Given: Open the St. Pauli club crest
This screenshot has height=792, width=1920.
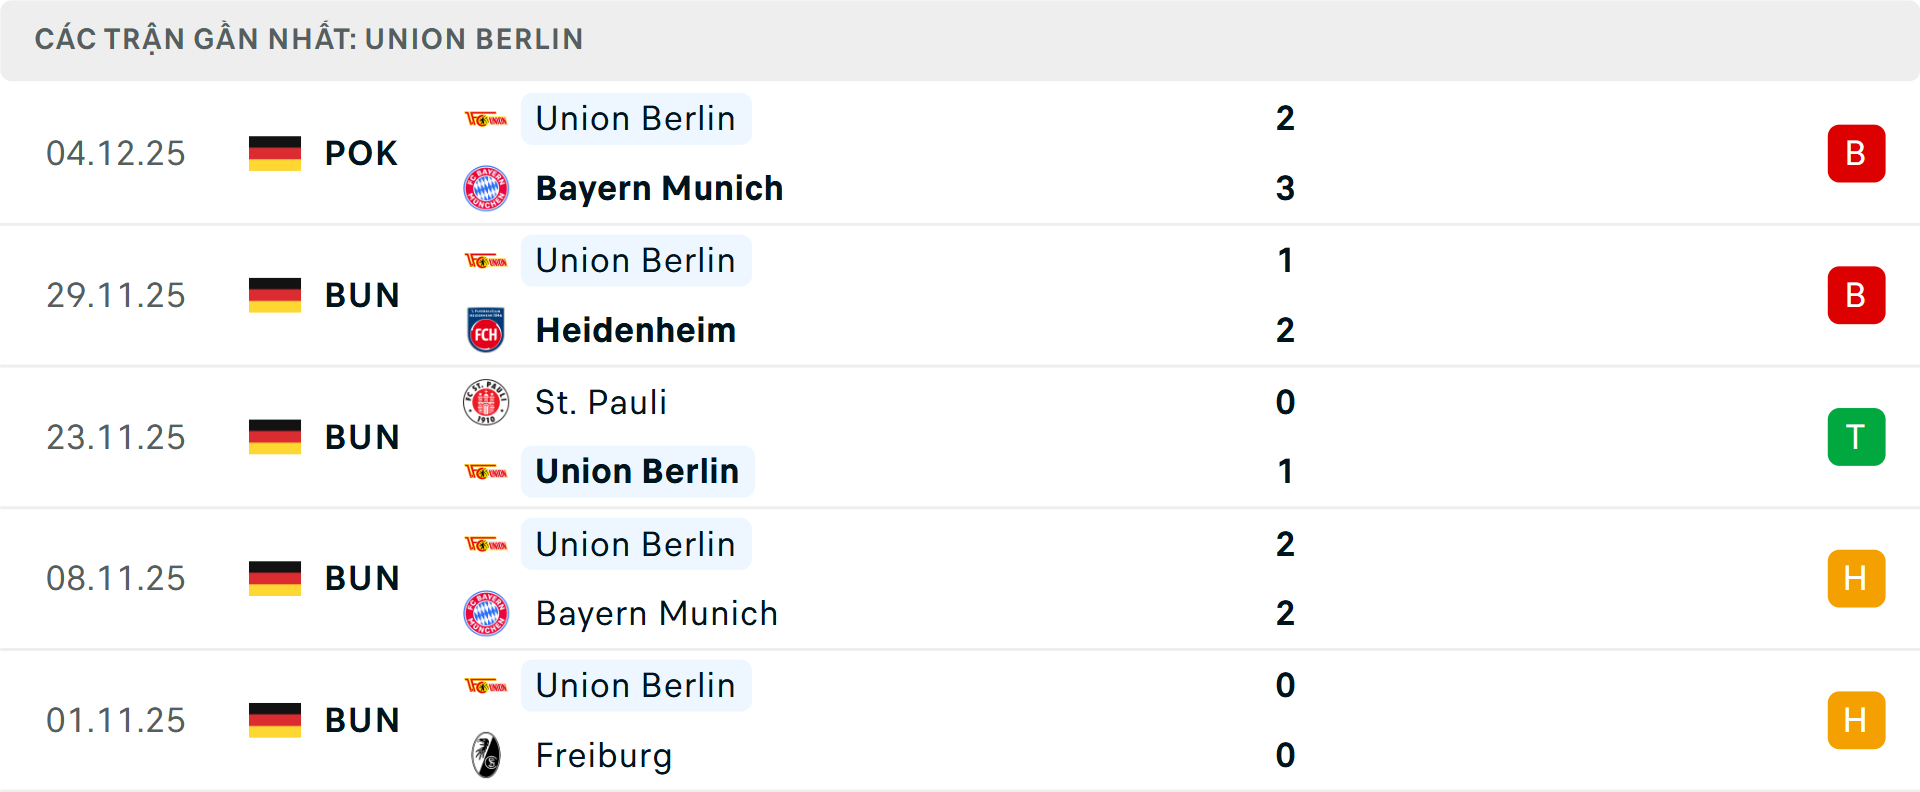Looking at the screenshot, I should point(487,402).
